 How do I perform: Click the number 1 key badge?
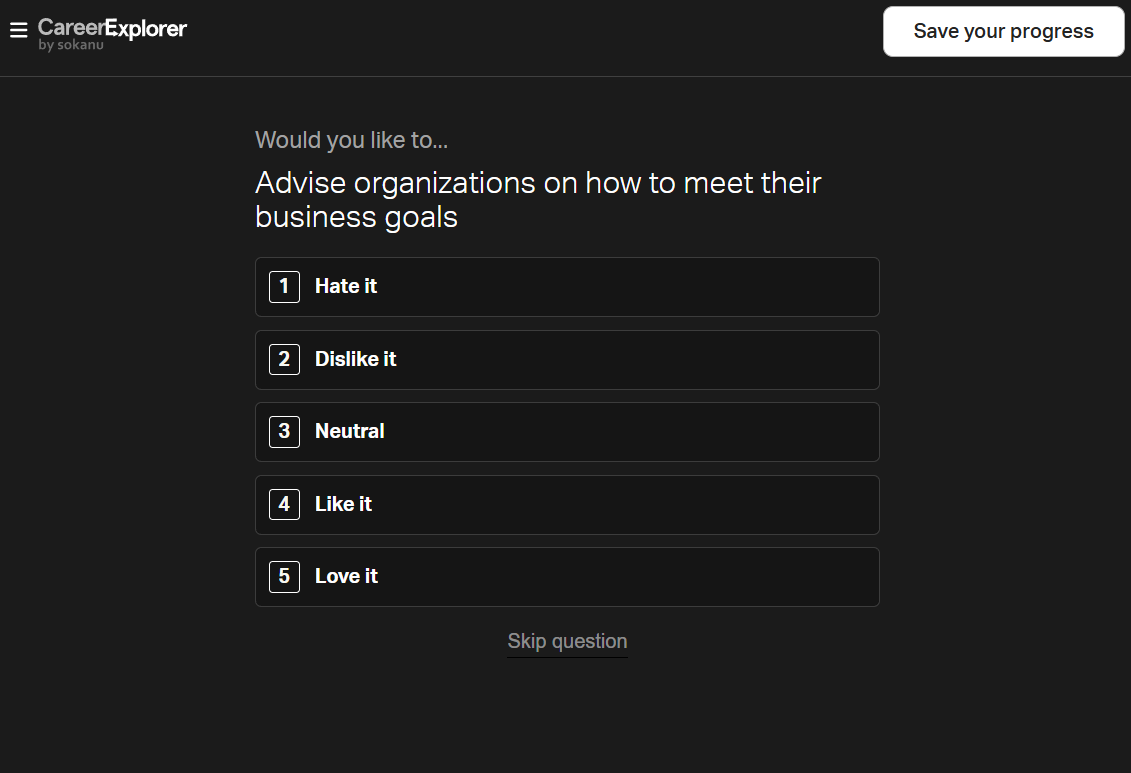pos(284,287)
